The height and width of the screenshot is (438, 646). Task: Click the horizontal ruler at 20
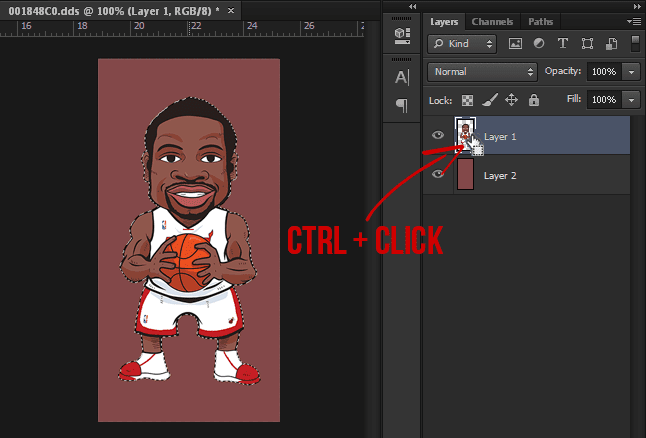click(139, 26)
